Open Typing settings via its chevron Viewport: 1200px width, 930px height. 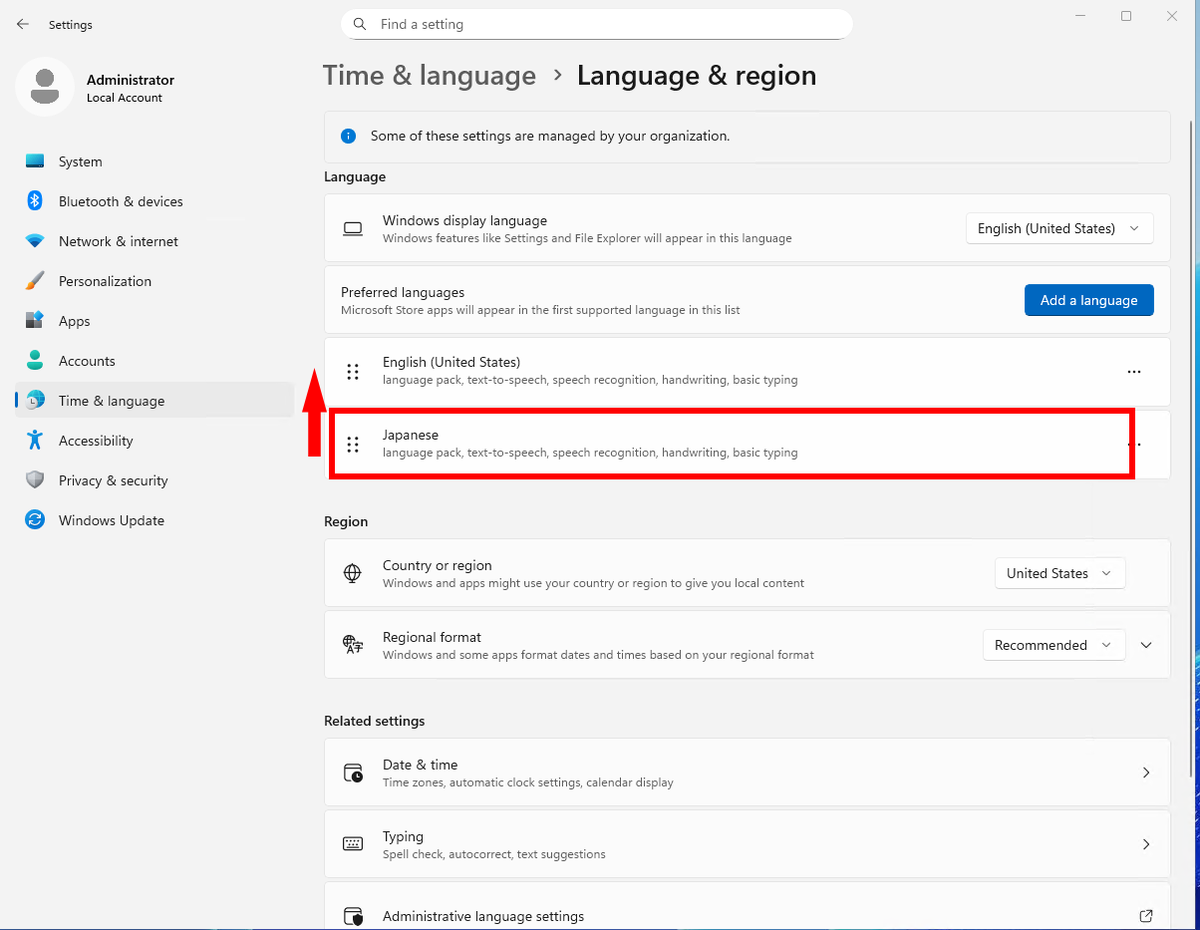coord(1146,844)
